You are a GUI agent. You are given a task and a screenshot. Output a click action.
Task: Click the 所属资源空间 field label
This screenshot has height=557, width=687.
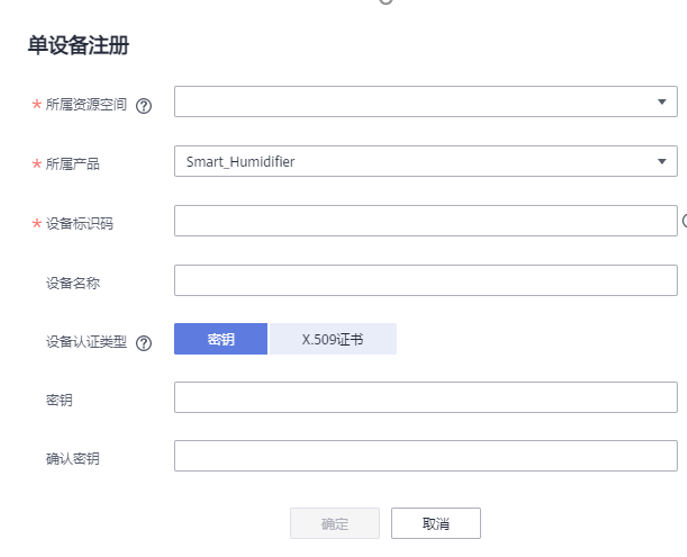[x=86, y=105]
